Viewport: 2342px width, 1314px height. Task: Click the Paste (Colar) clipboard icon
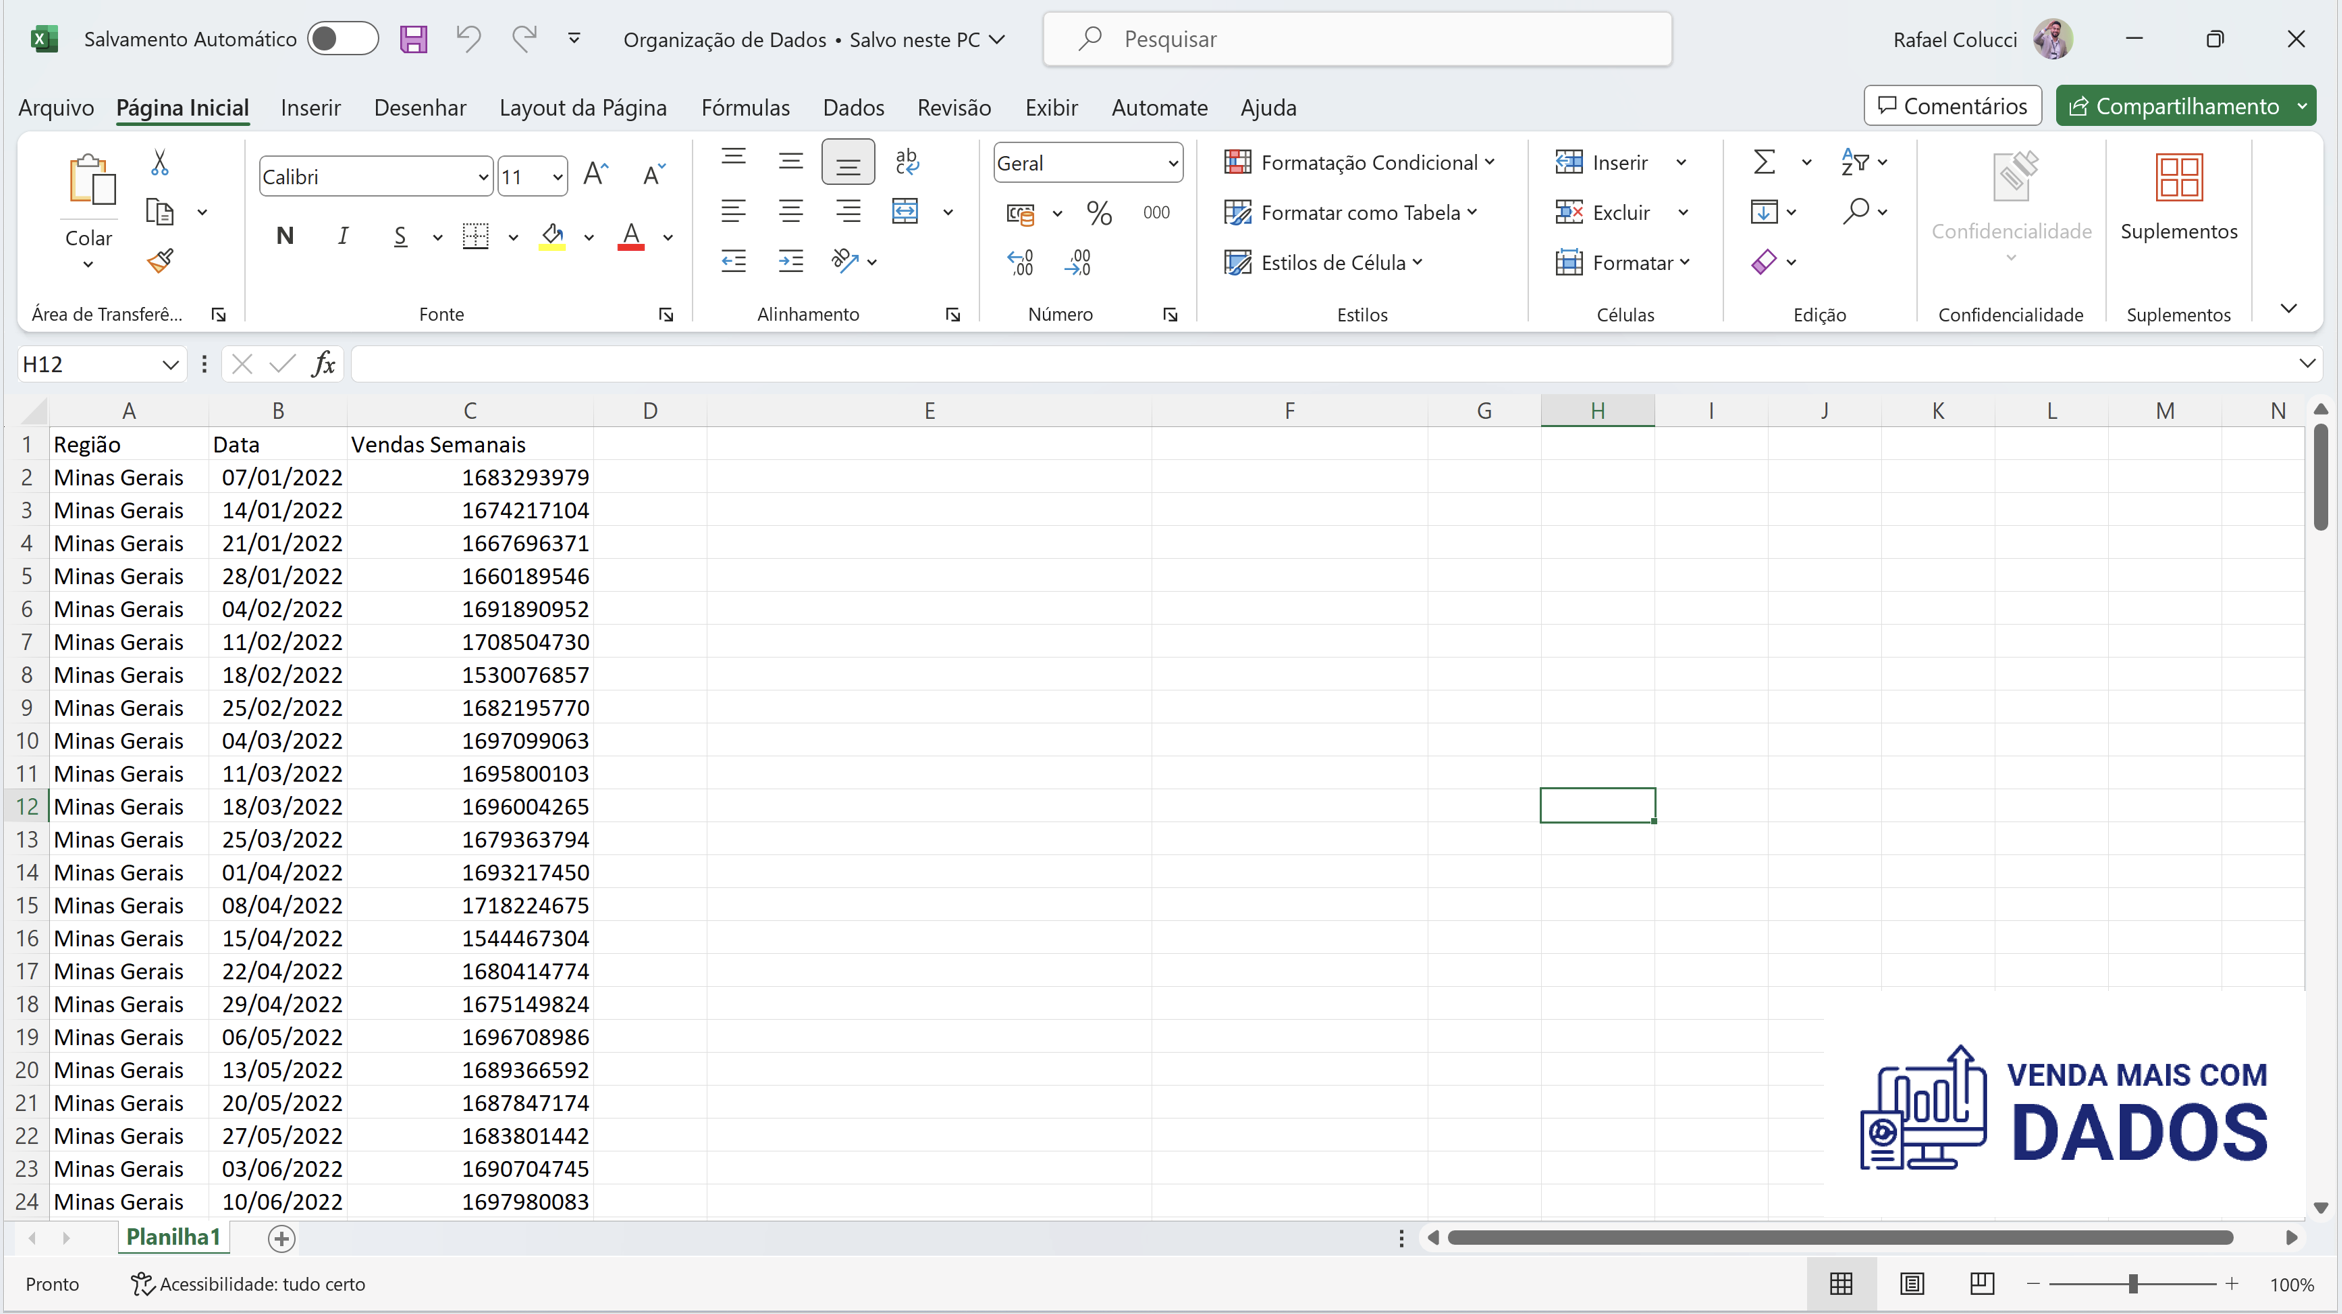click(90, 181)
